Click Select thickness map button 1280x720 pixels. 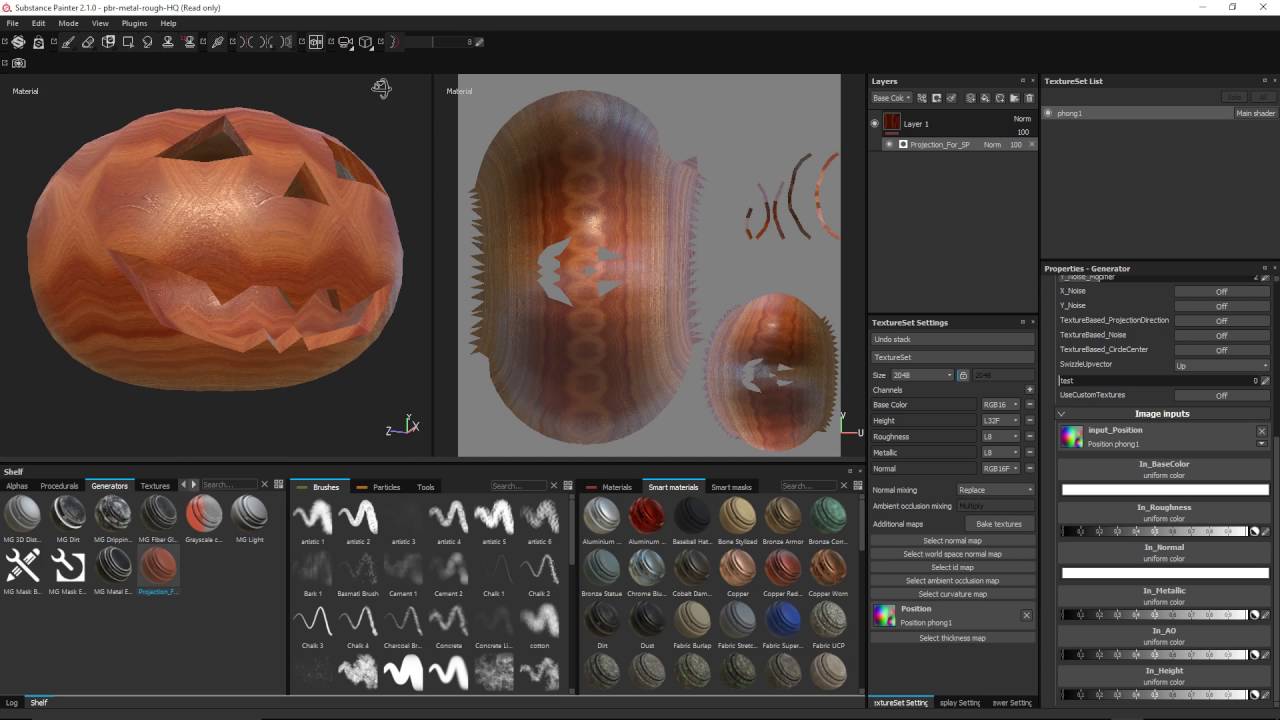click(x=952, y=638)
